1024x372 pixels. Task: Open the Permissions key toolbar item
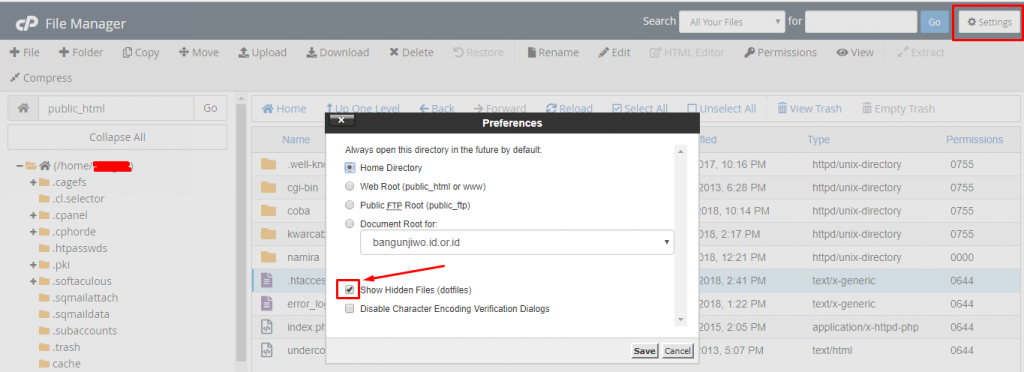coord(780,52)
